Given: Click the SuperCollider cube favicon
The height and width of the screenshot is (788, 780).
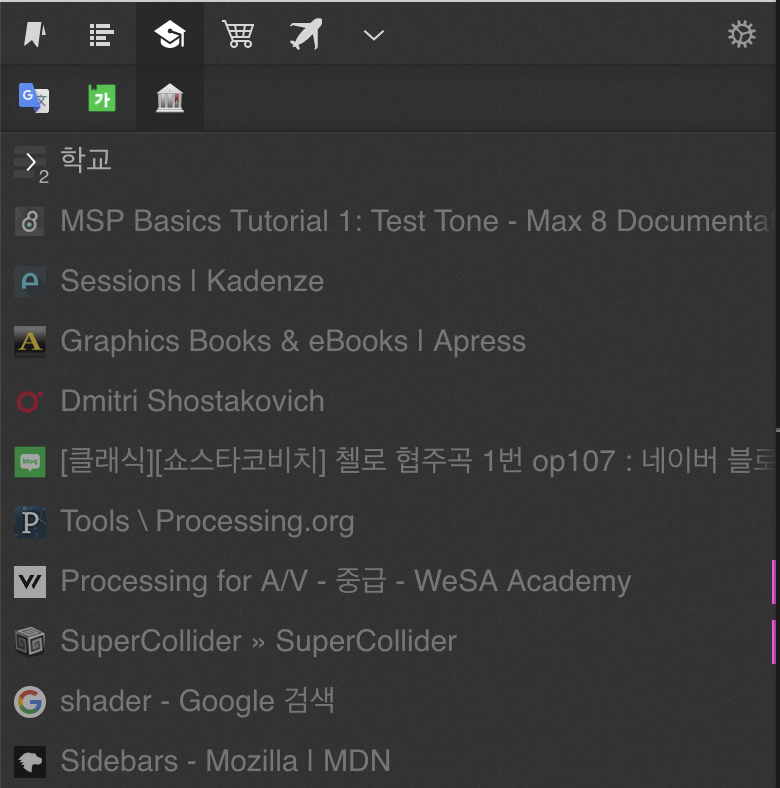Looking at the screenshot, I should [x=30, y=641].
